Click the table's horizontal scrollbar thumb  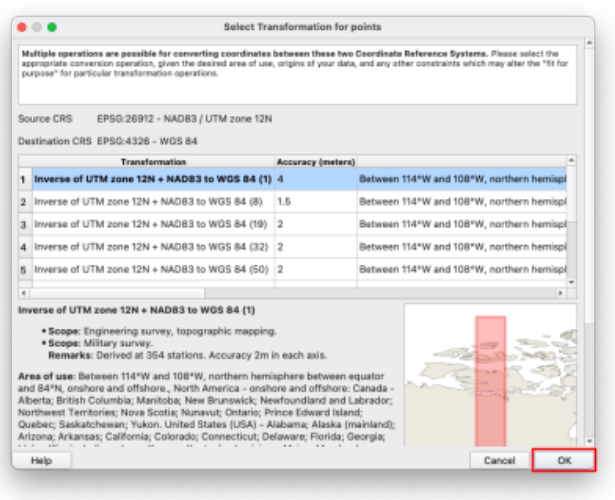(117, 293)
